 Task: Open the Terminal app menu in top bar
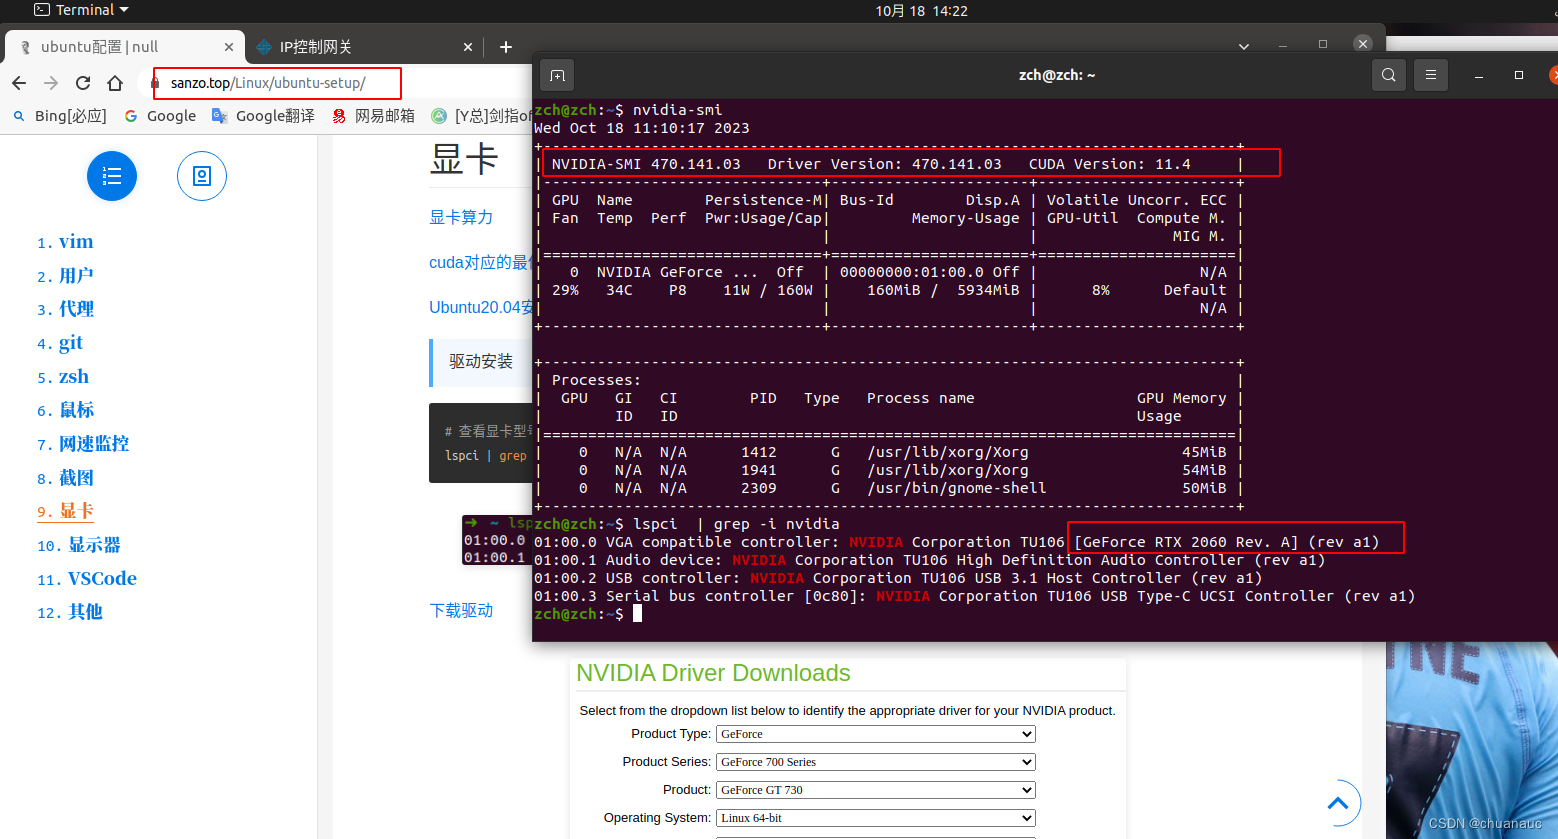pos(82,10)
